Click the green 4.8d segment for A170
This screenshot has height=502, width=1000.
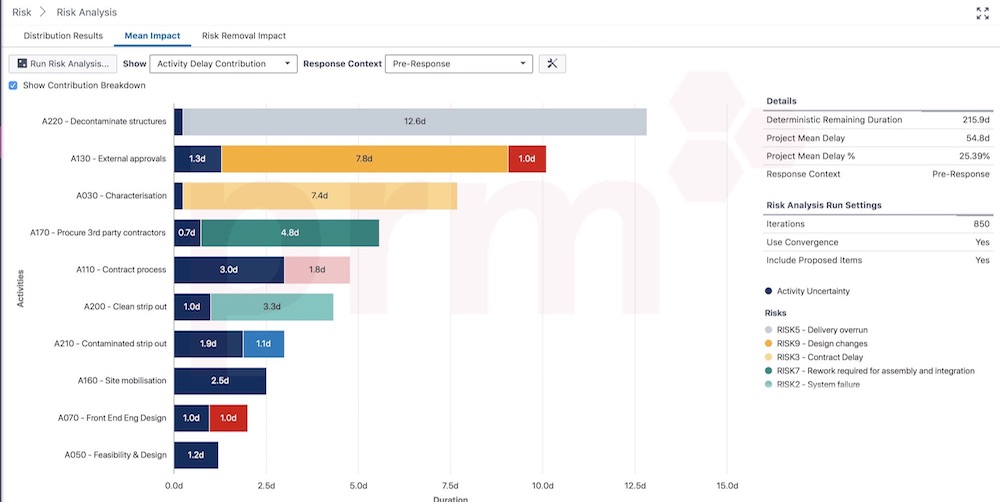click(289, 233)
